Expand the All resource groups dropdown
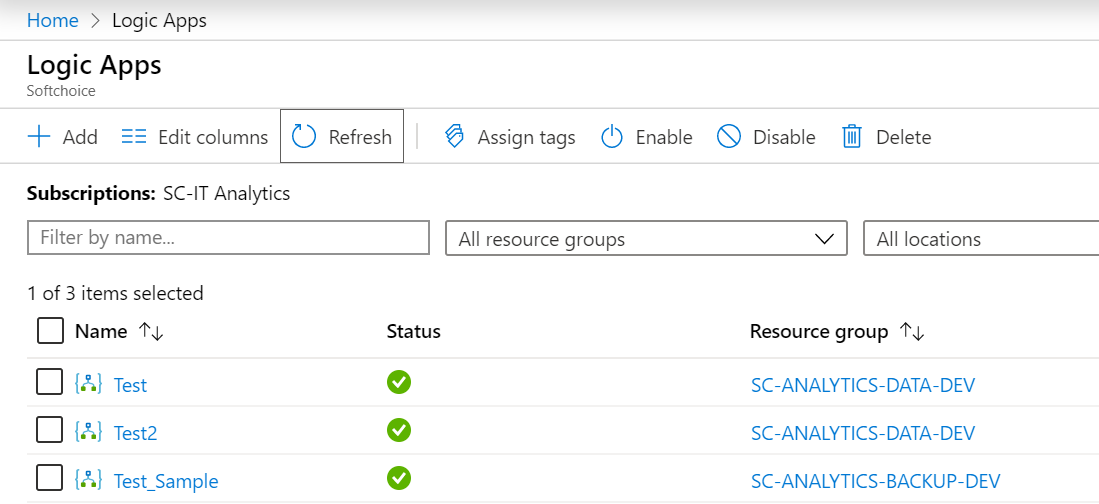 pyautogui.click(x=646, y=239)
